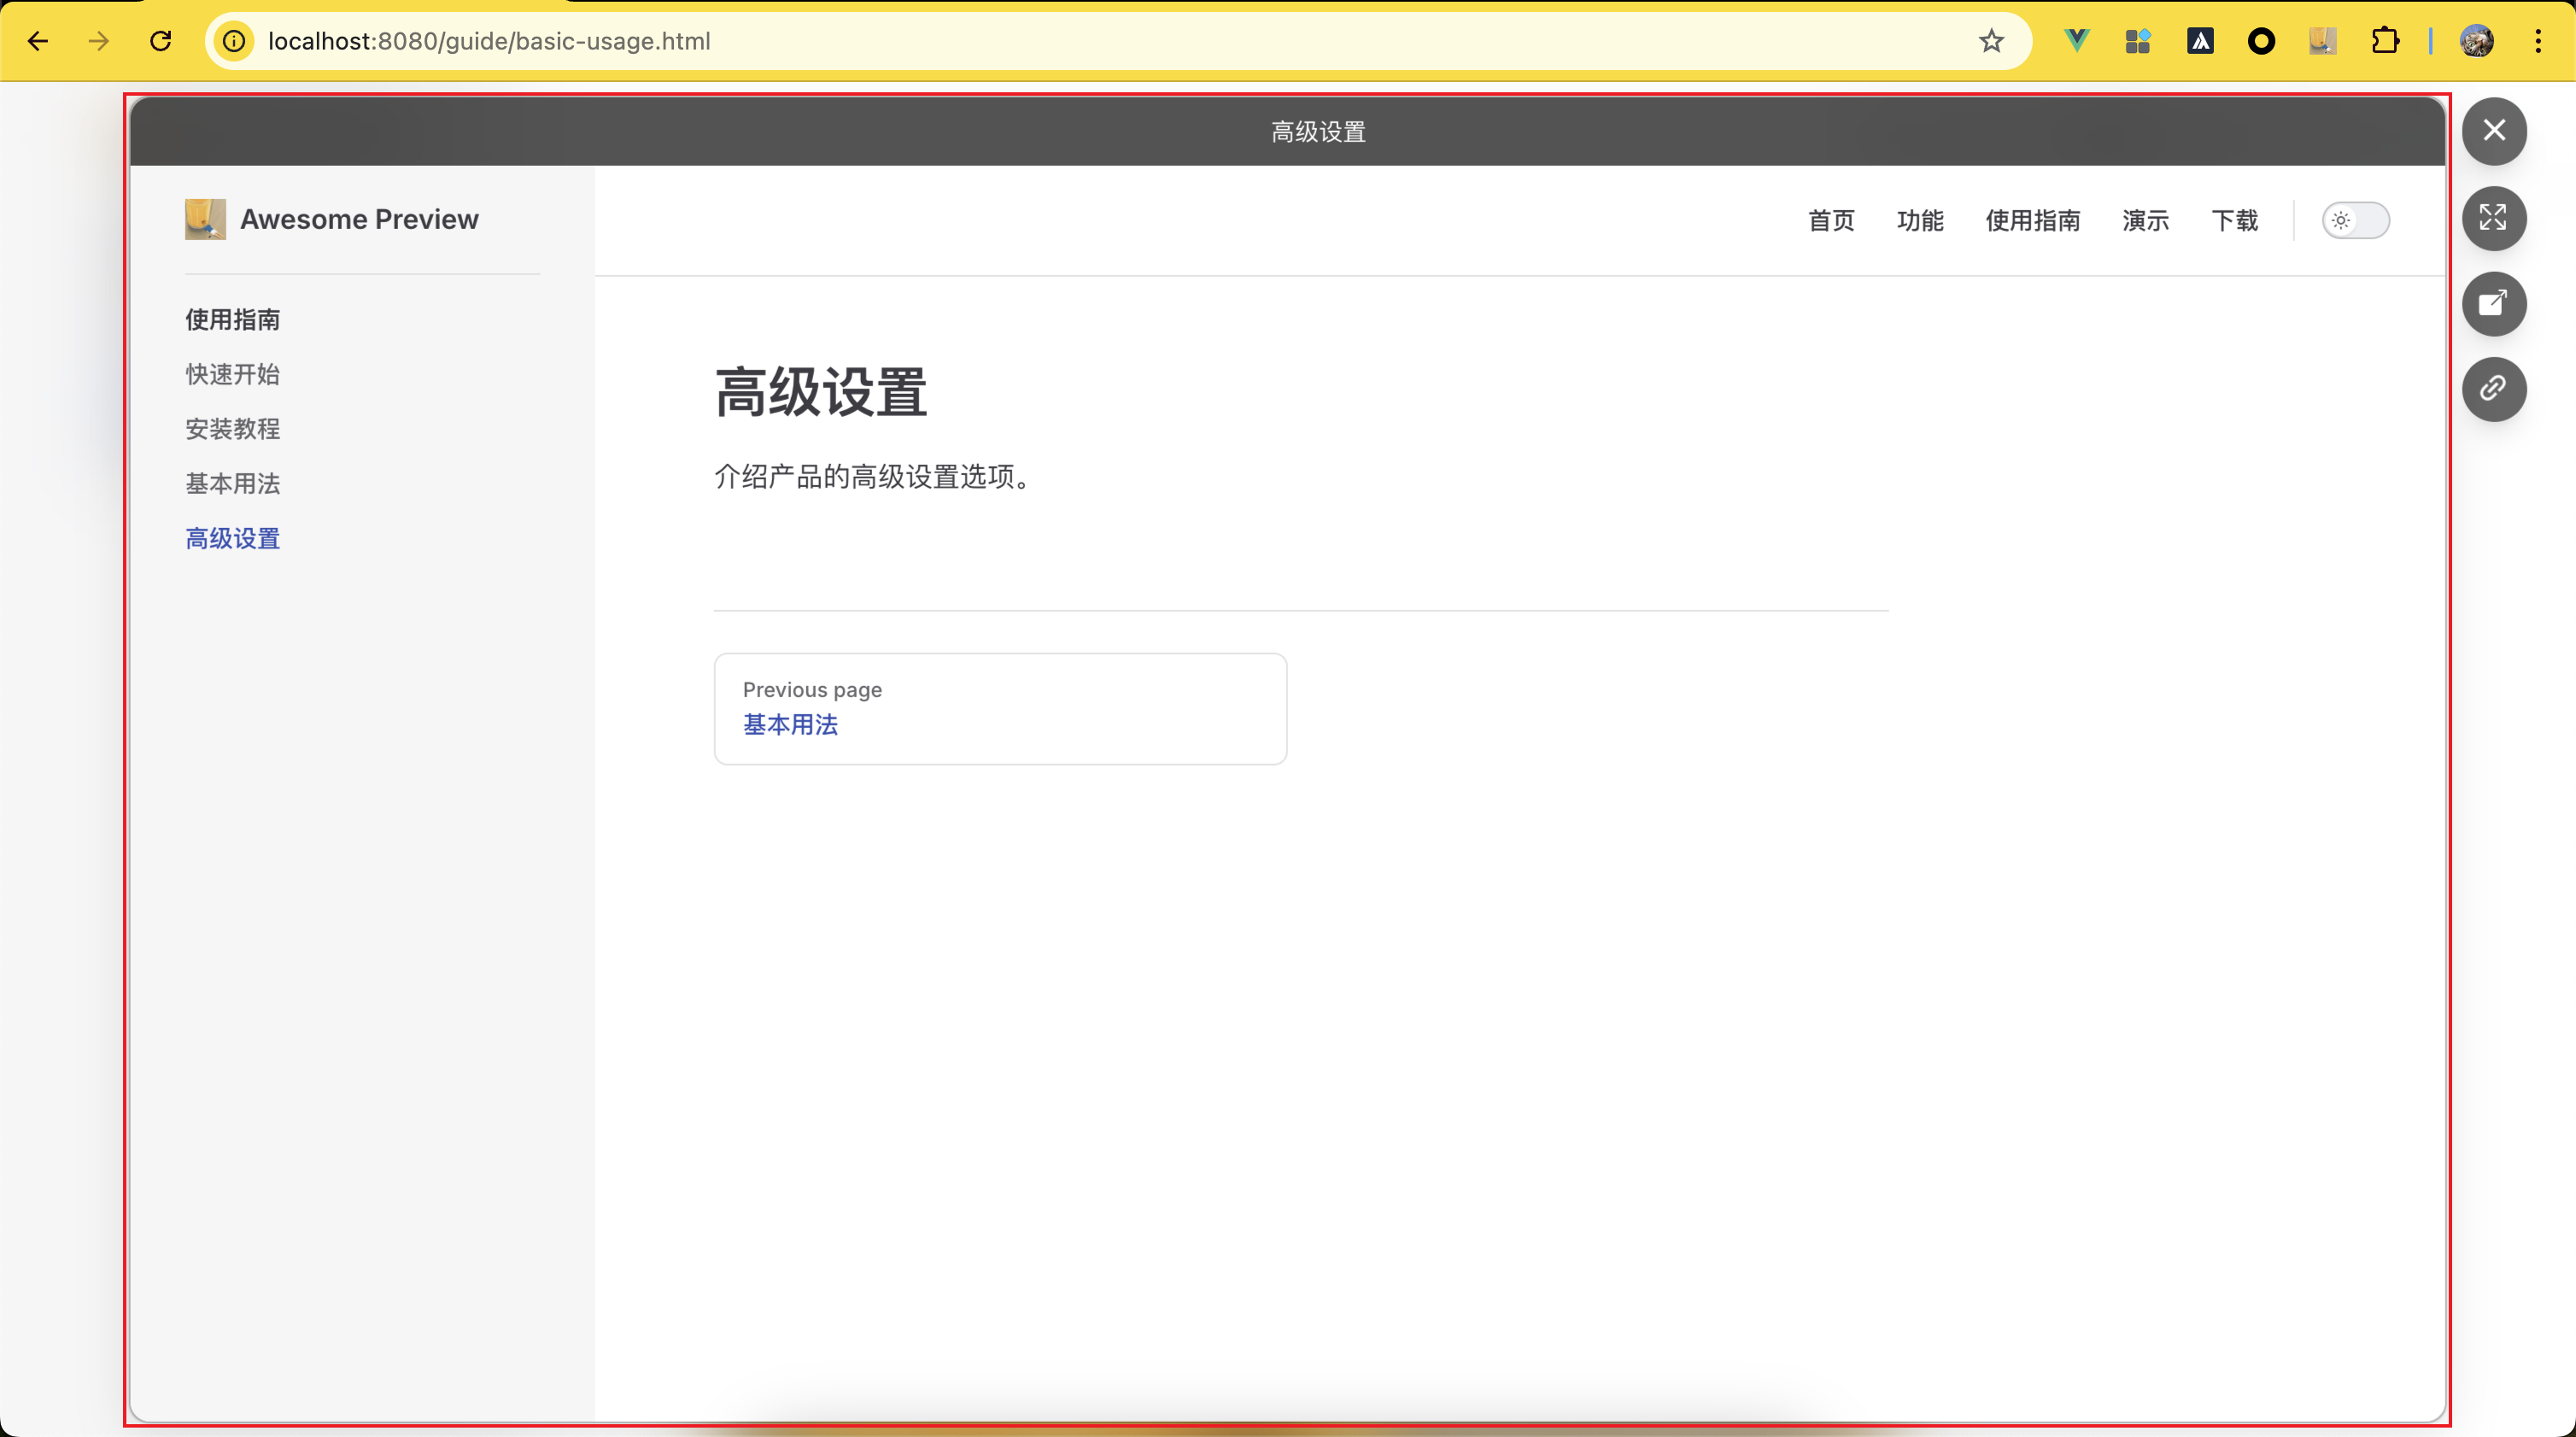Click the browser address bar URL
This screenshot has height=1437, width=2576.
coord(489,41)
